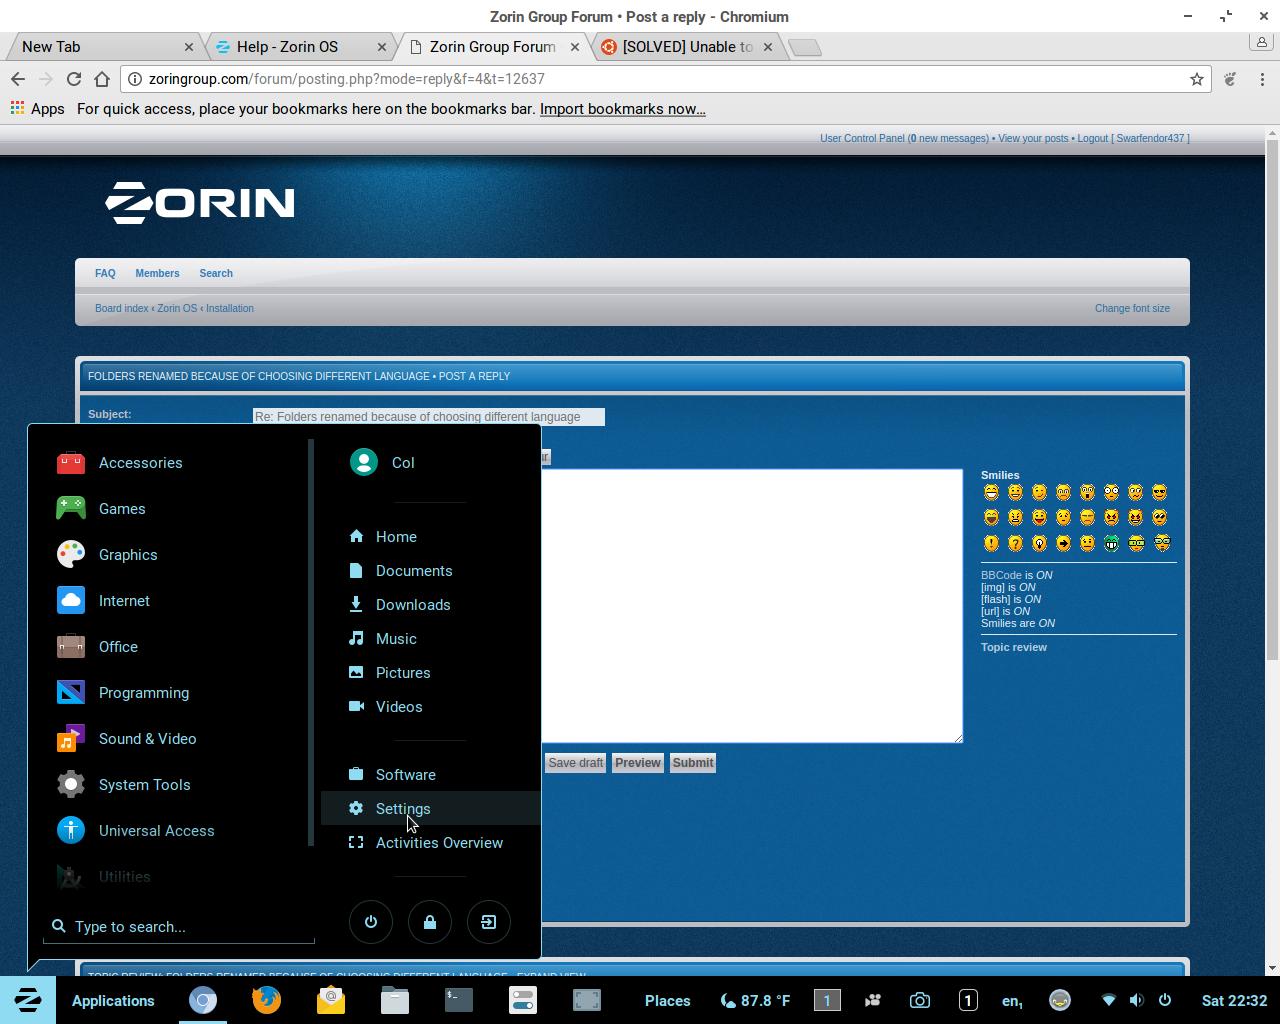The height and width of the screenshot is (1024, 1280).
Task: Click the Preview button
Action: pyautogui.click(x=638, y=763)
